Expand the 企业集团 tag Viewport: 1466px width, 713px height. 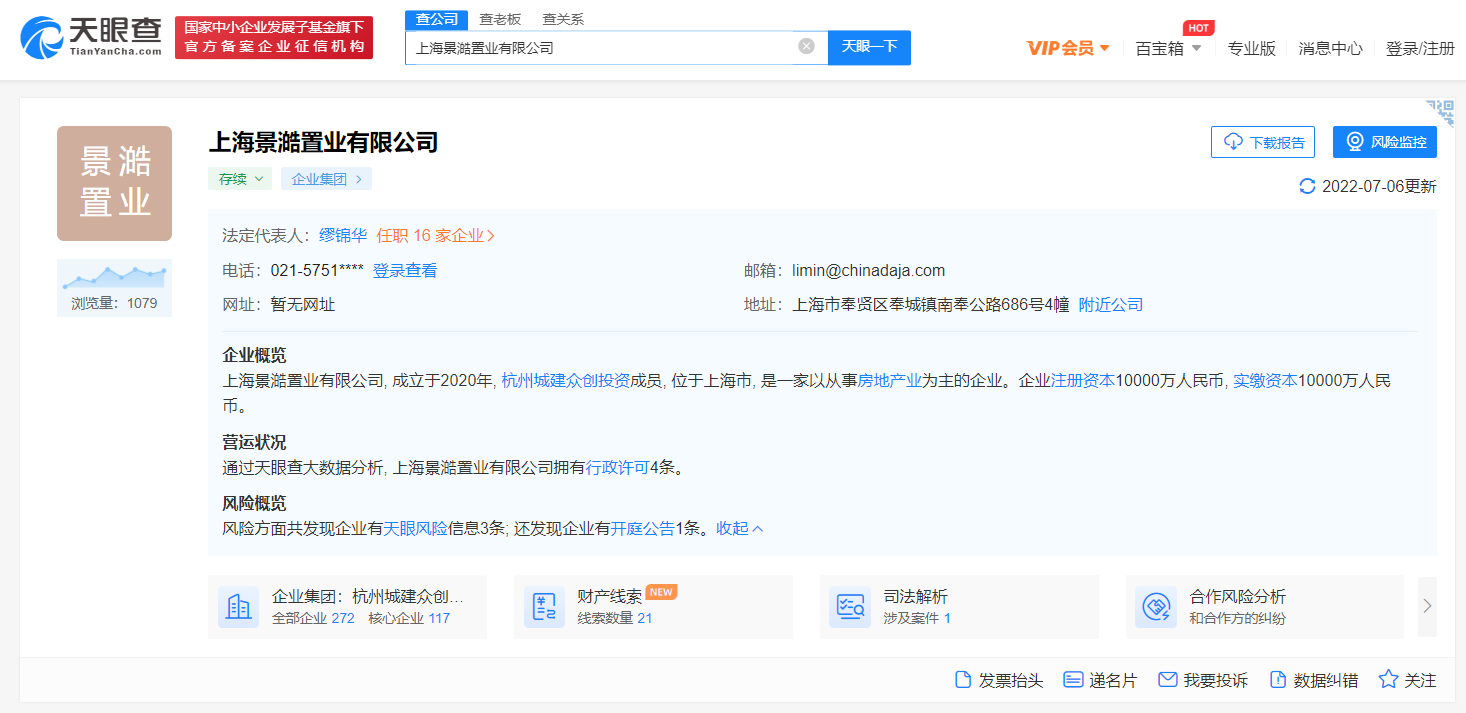(x=326, y=179)
